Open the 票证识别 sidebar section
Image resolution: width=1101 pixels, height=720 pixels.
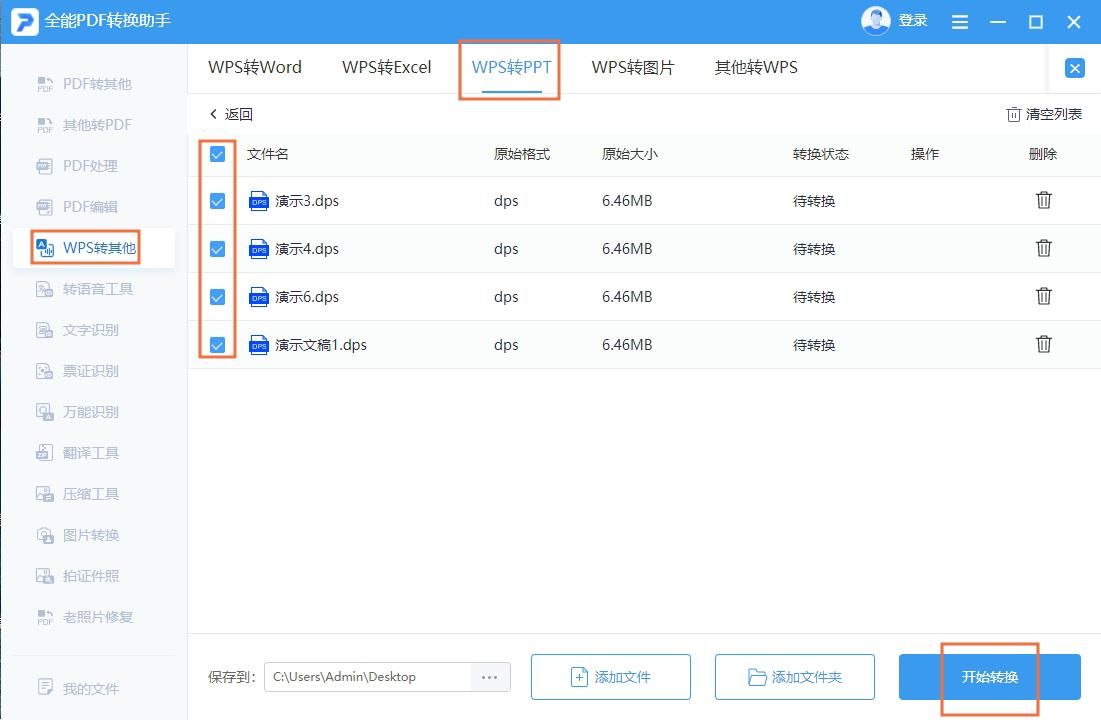coord(77,371)
